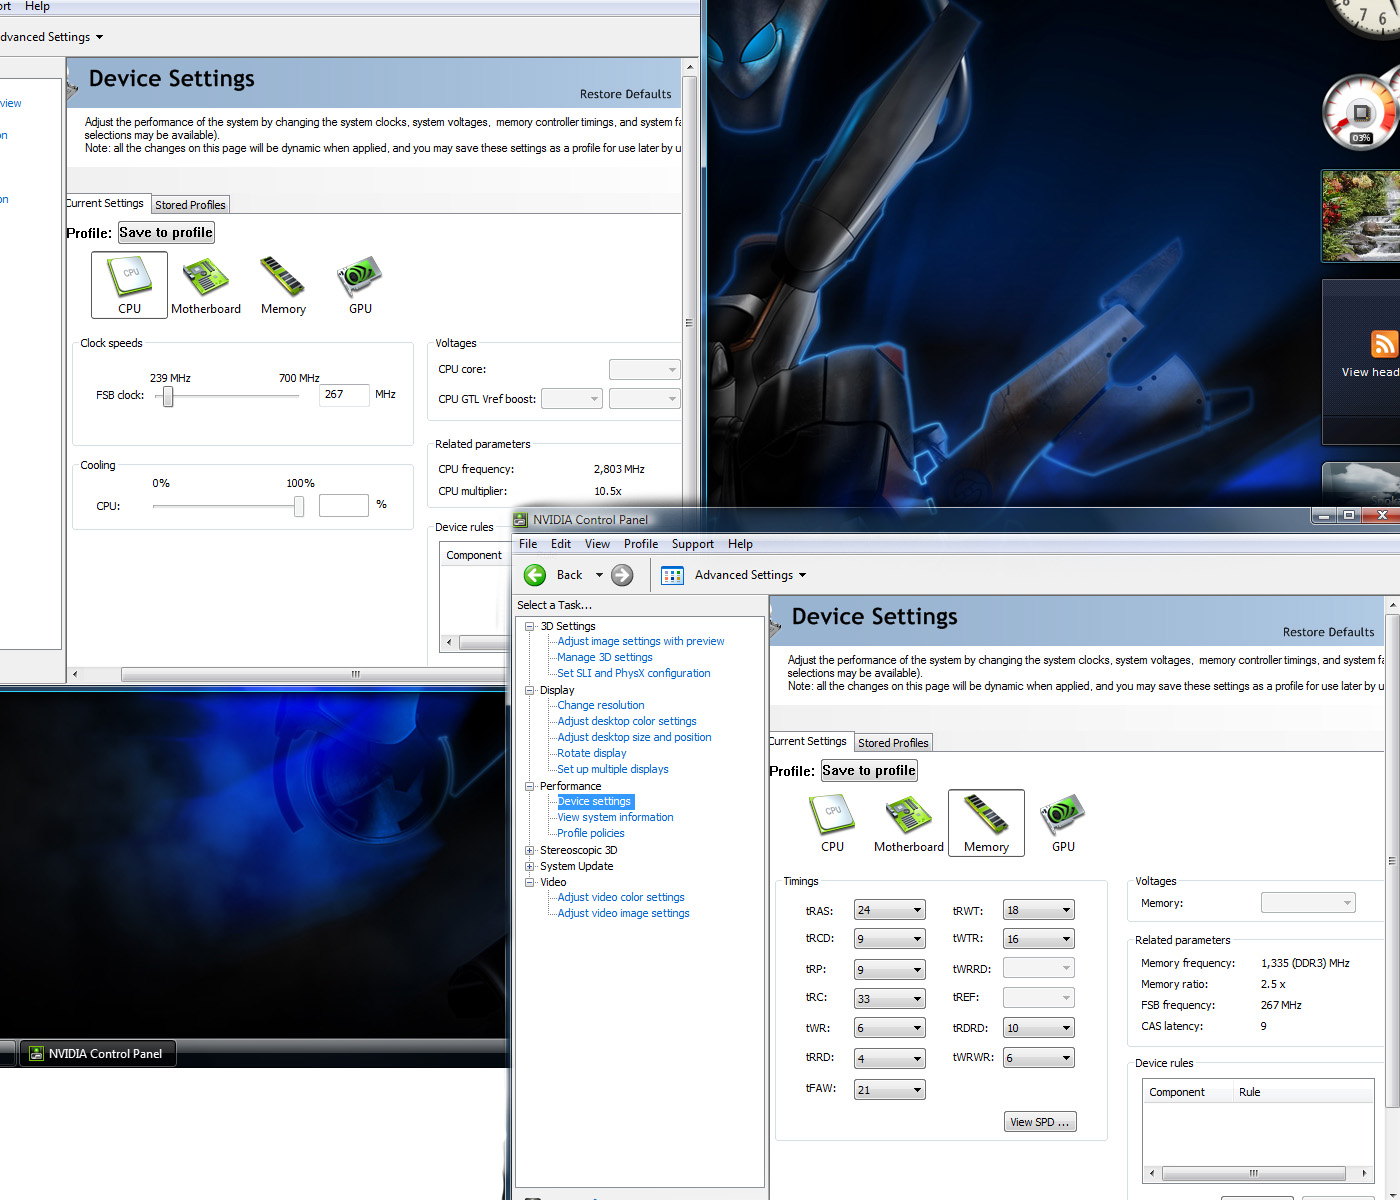Image resolution: width=1400 pixels, height=1200 pixels.
Task: Open the Support menu
Action: (693, 544)
